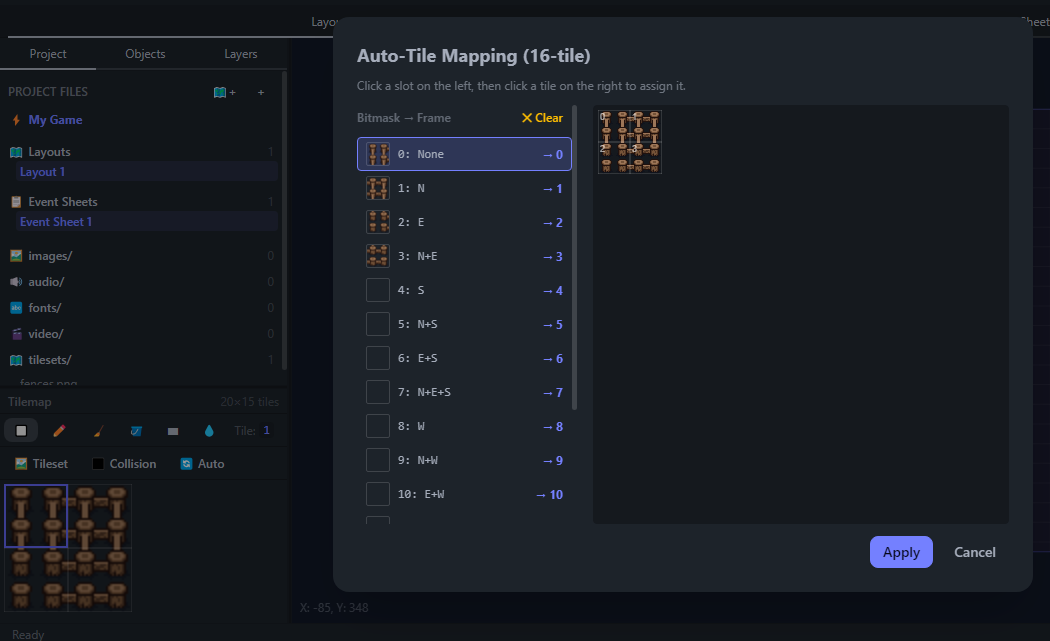
Task: Select the 4: S bitmask slot
Action: point(464,290)
